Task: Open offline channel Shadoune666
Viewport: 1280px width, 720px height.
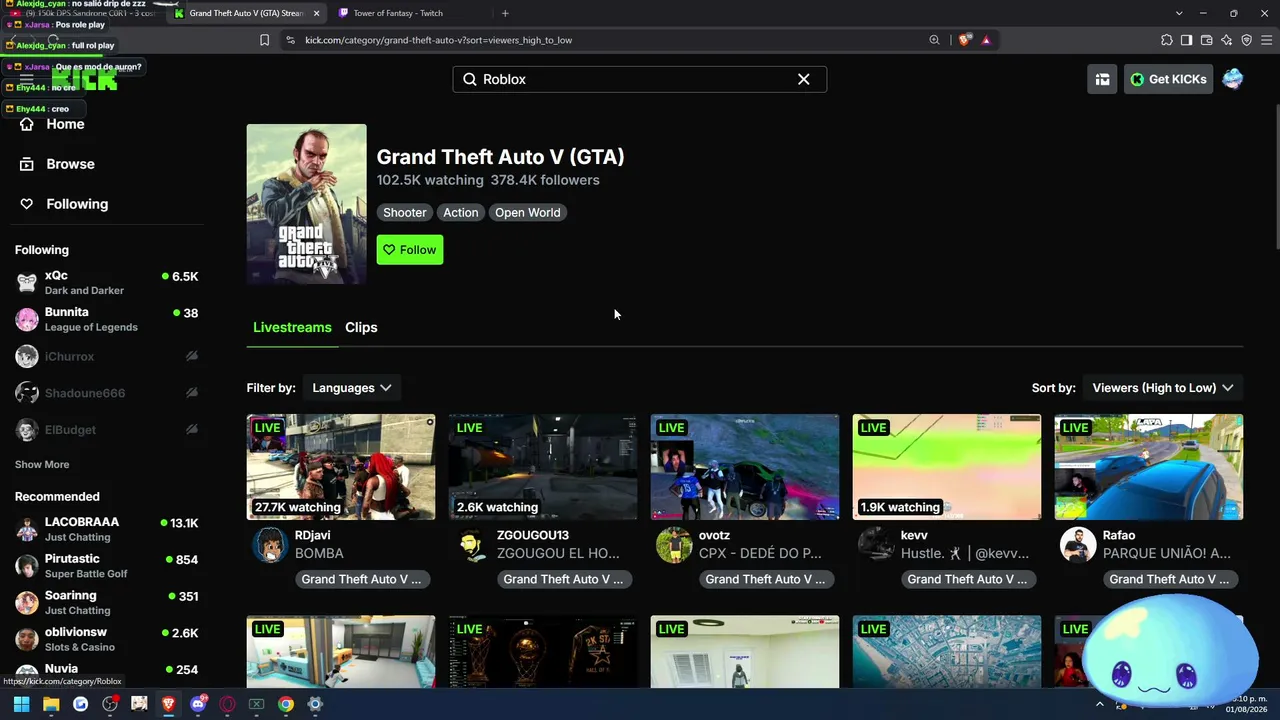Action: (107, 393)
